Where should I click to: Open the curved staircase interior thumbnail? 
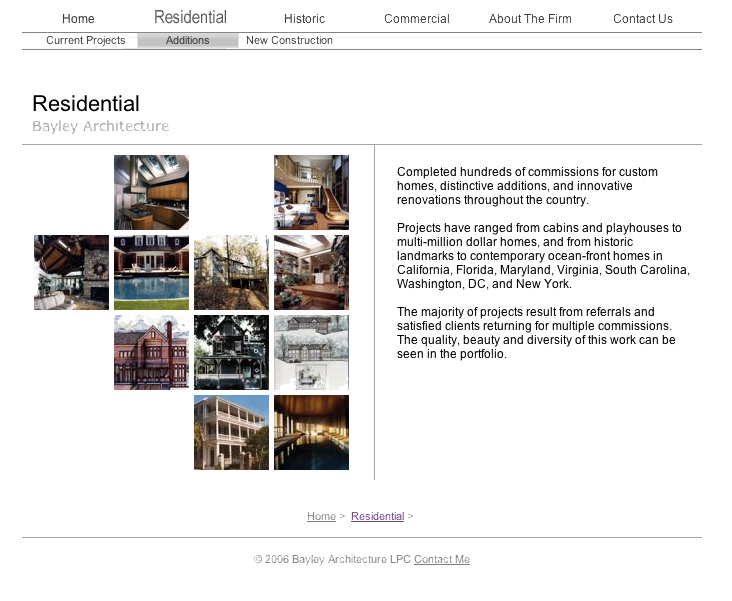click(x=311, y=192)
